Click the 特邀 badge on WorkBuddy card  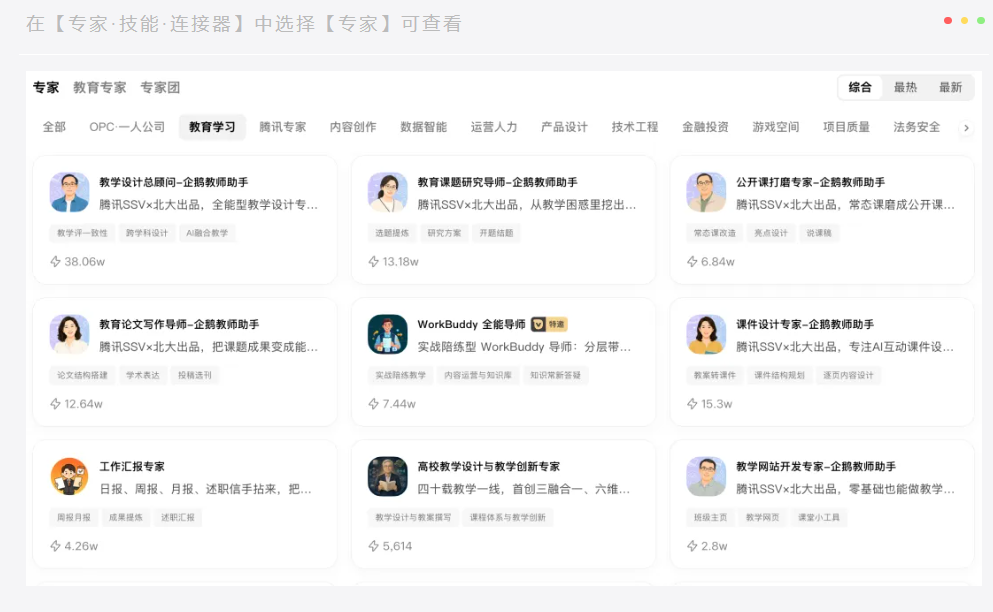(549, 324)
